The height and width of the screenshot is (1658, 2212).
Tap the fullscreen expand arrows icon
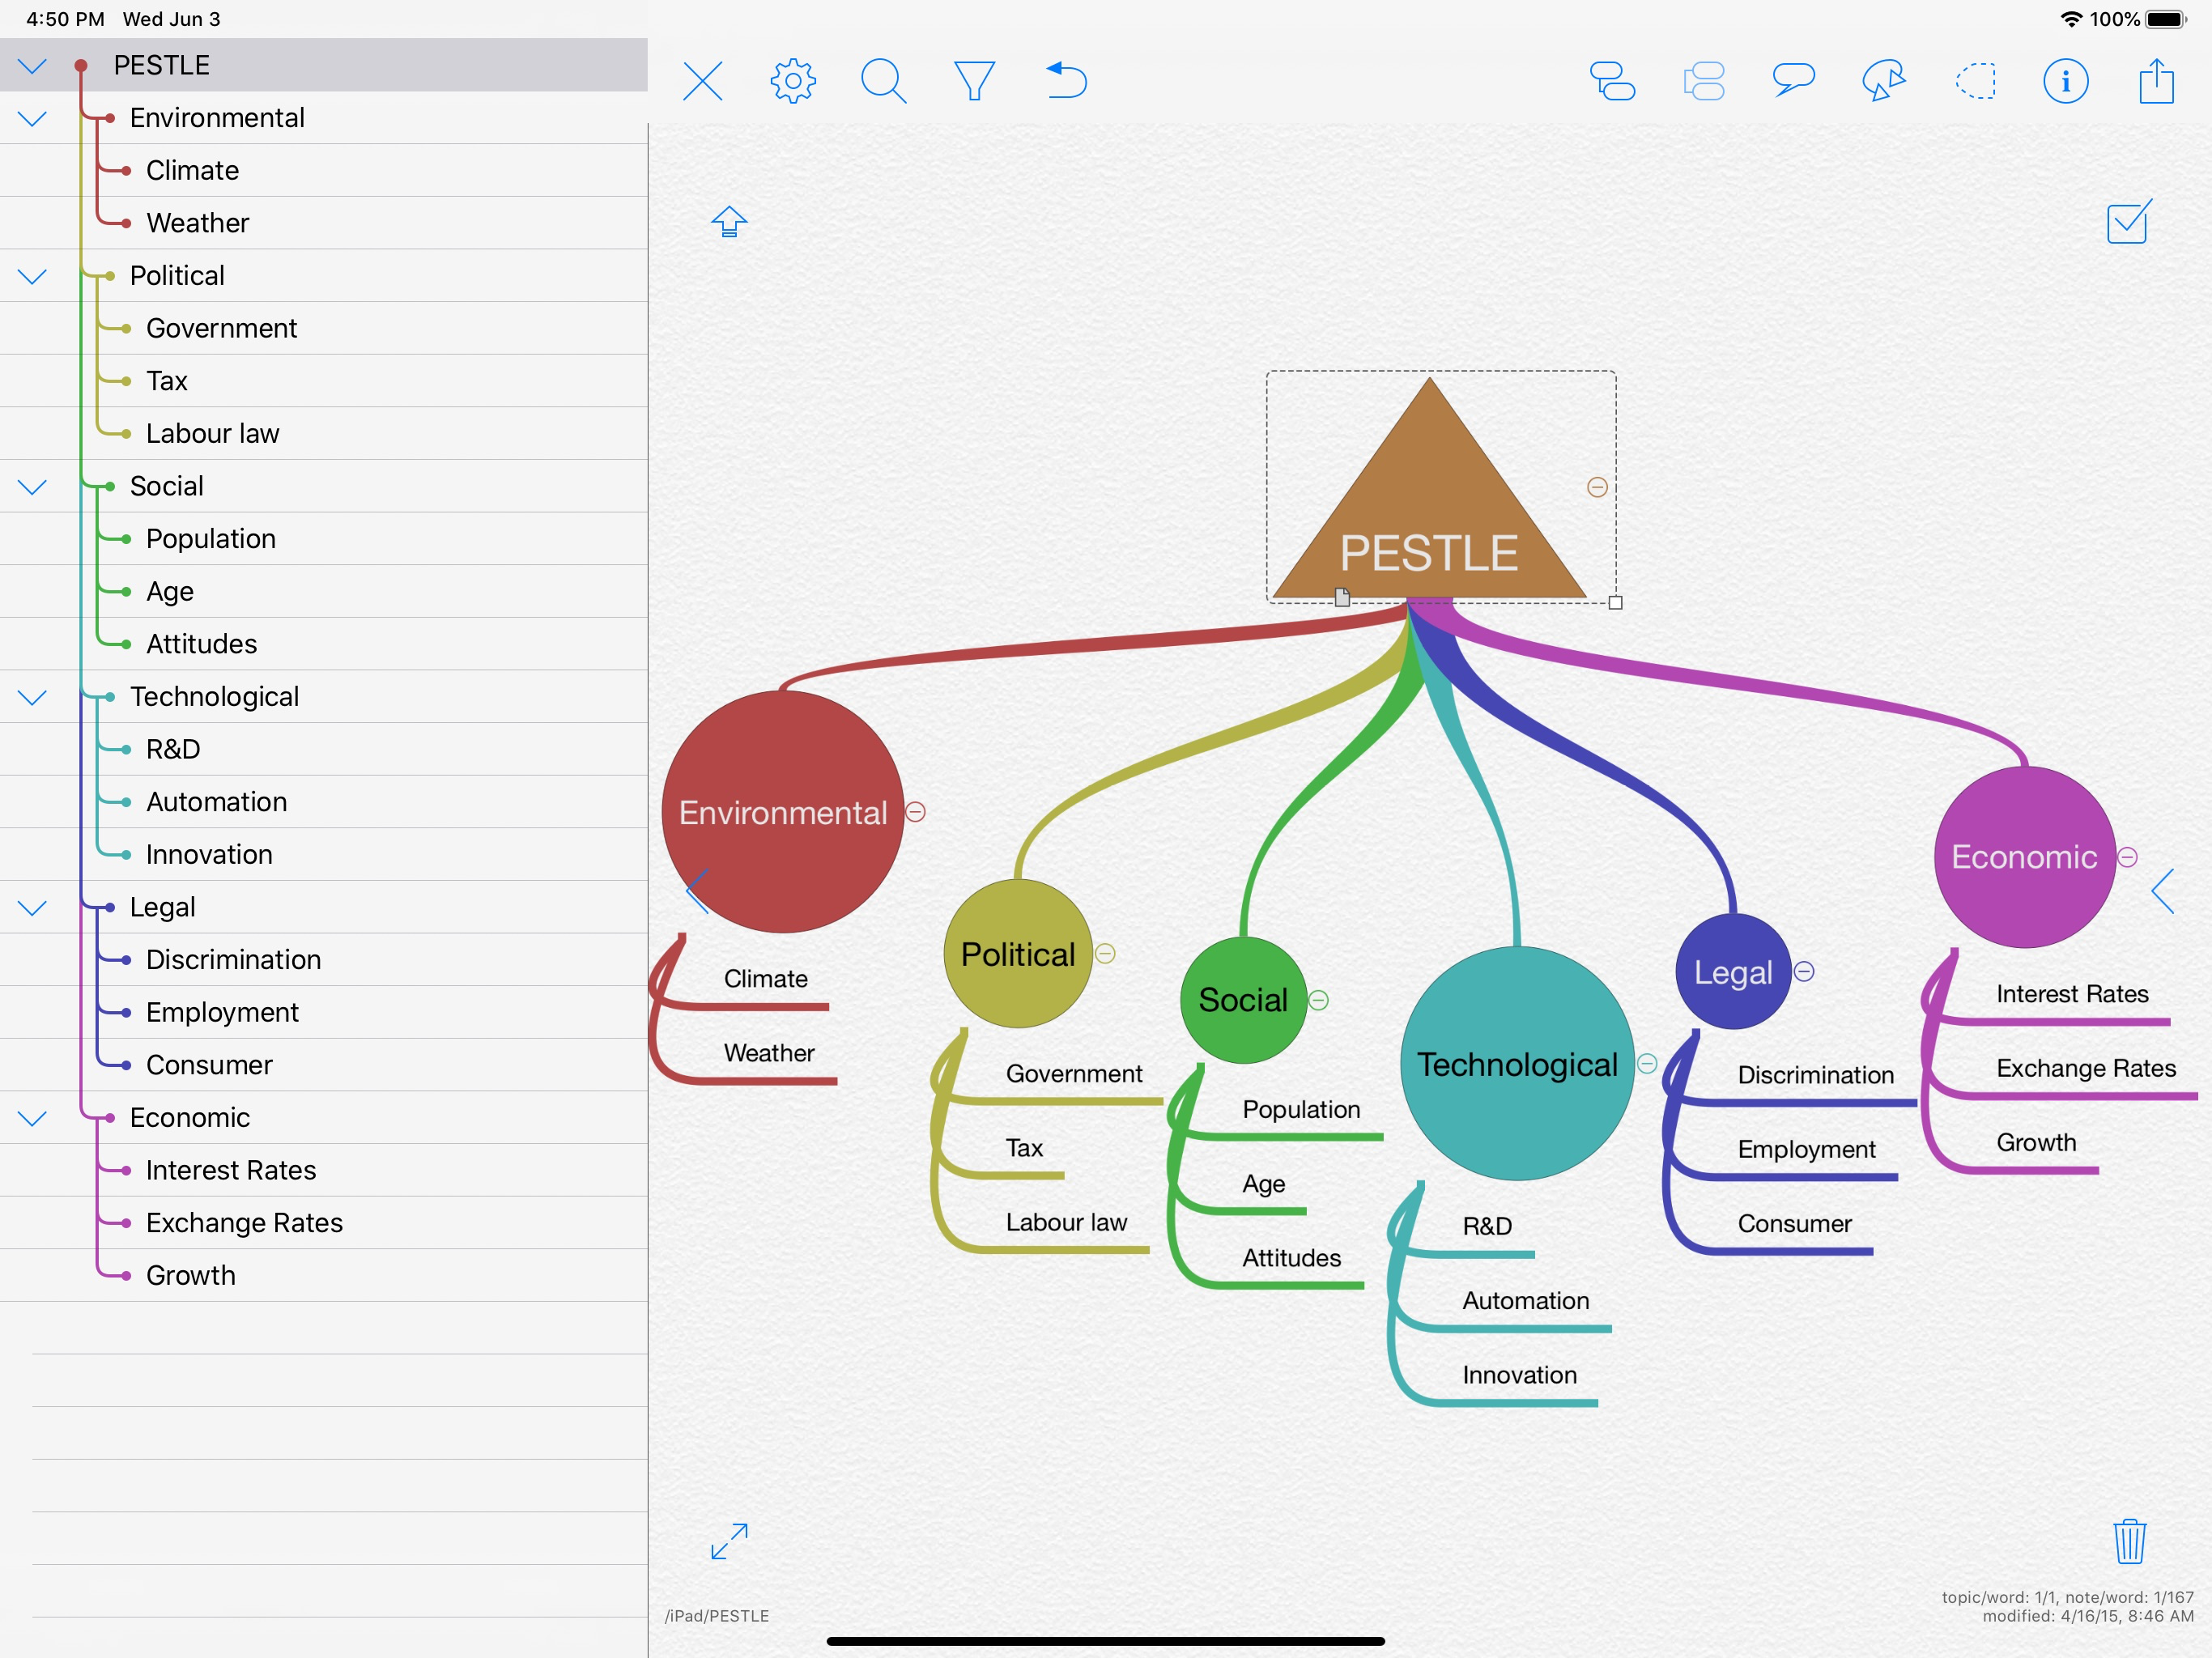point(729,1541)
